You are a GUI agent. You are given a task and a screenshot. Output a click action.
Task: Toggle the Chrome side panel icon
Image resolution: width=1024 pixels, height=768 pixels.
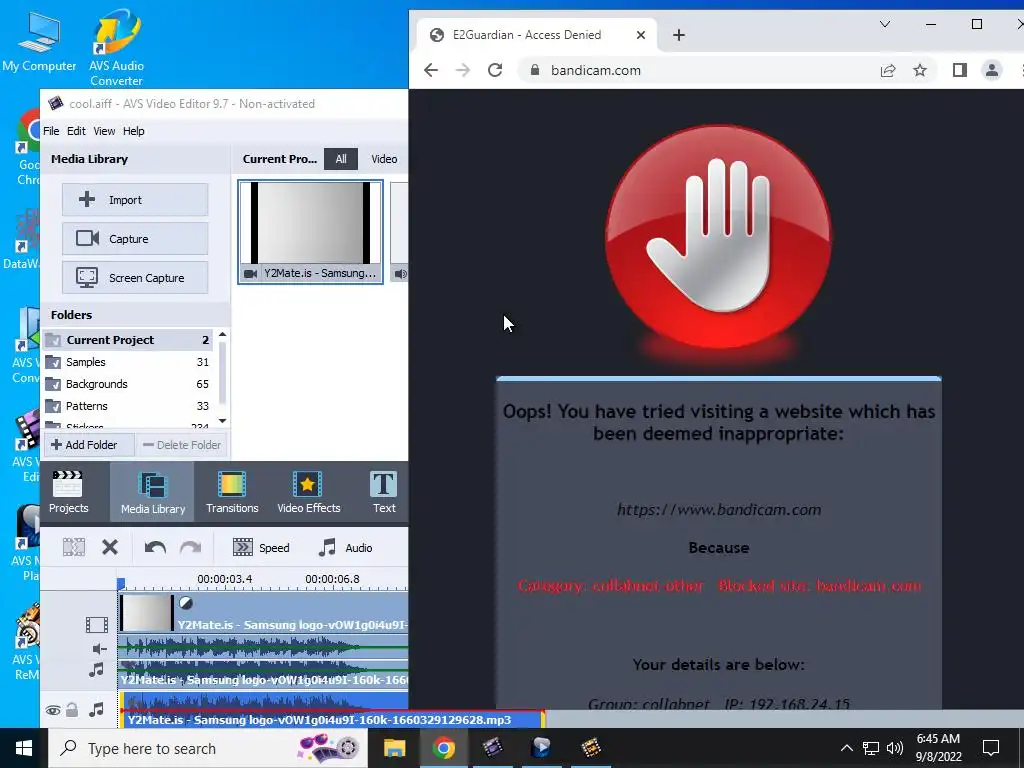point(959,70)
